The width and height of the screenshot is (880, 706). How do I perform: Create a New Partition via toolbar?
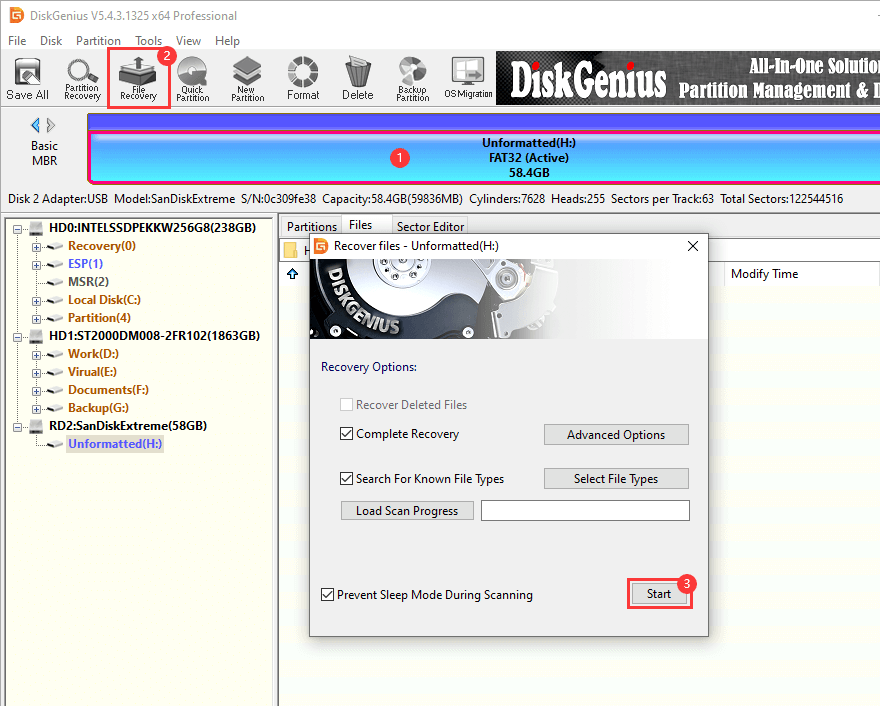[247, 79]
